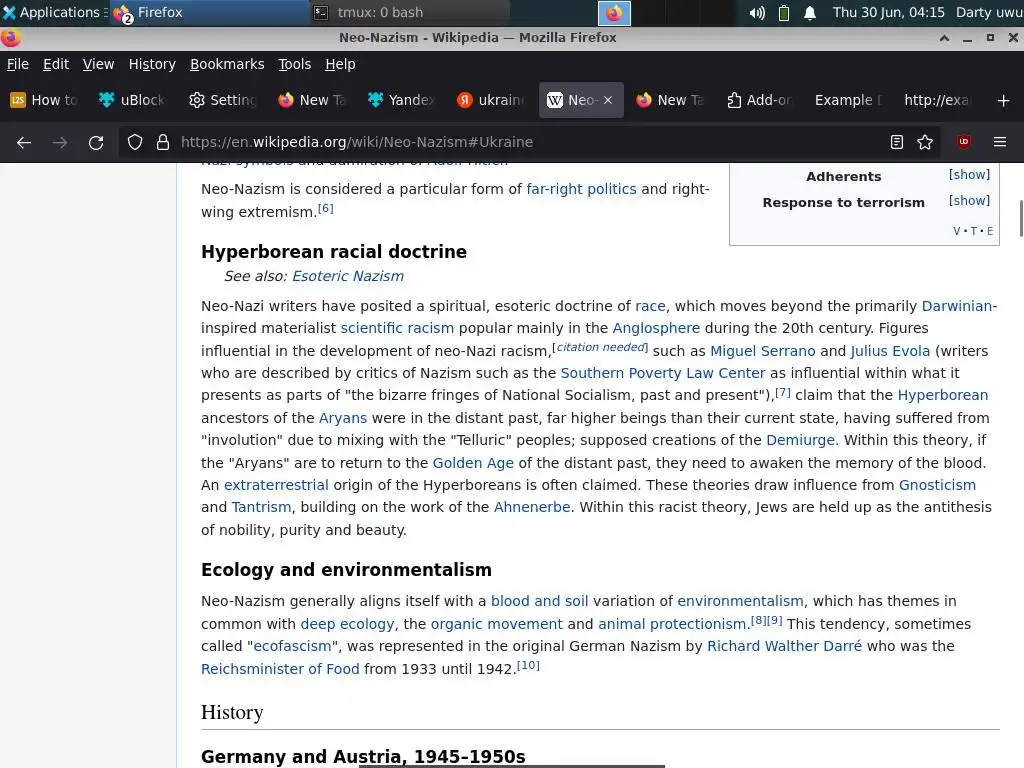Screen dimensions: 1024x768
Task: Switch to the 'How to' tab
Action: (44, 100)
